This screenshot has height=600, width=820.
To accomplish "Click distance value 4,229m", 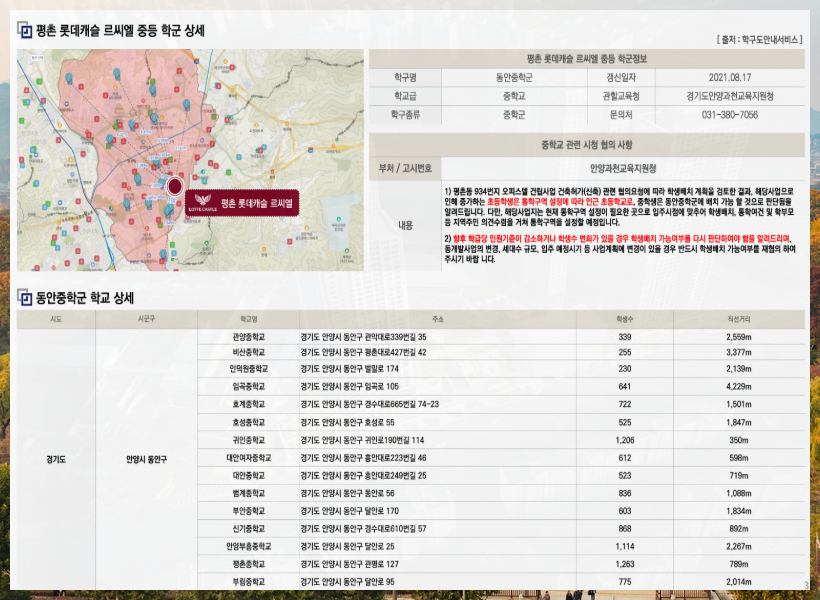I will (738, 387).
